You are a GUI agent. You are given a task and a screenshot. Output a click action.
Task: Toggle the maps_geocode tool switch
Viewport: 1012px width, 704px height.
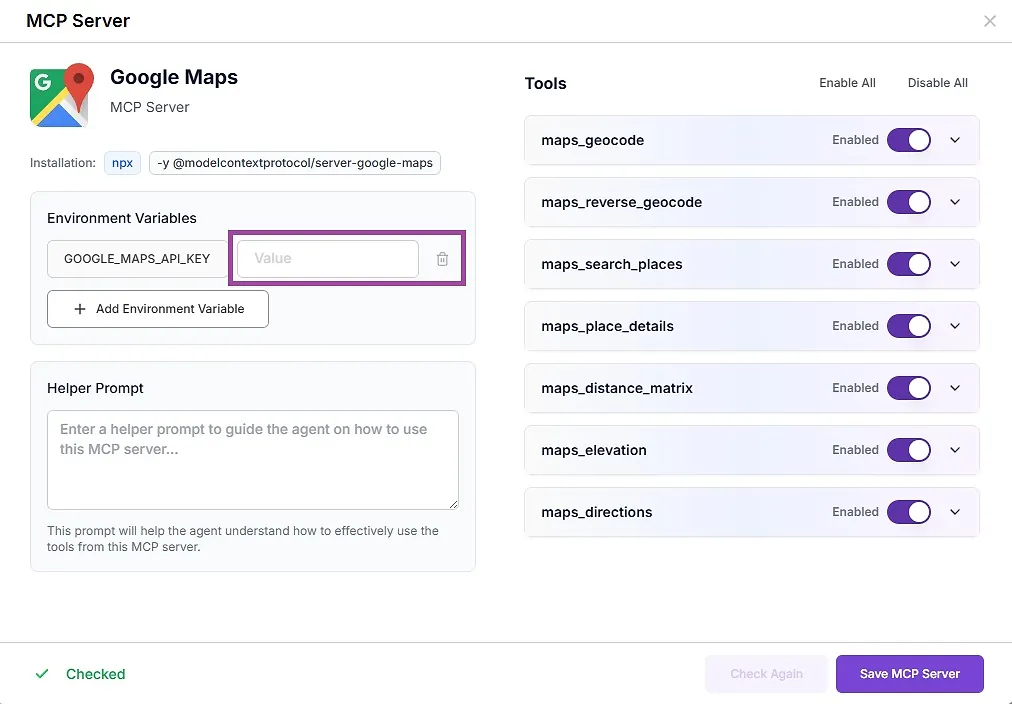coord(909,140)
